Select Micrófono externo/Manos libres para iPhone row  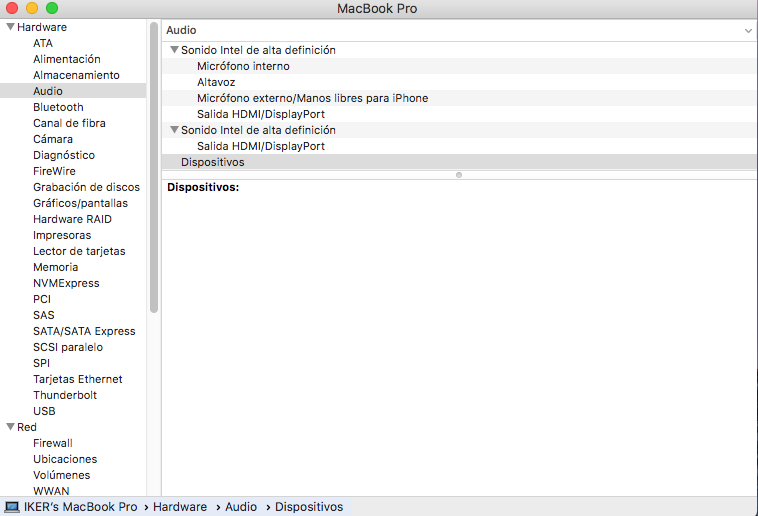(459, 98)
